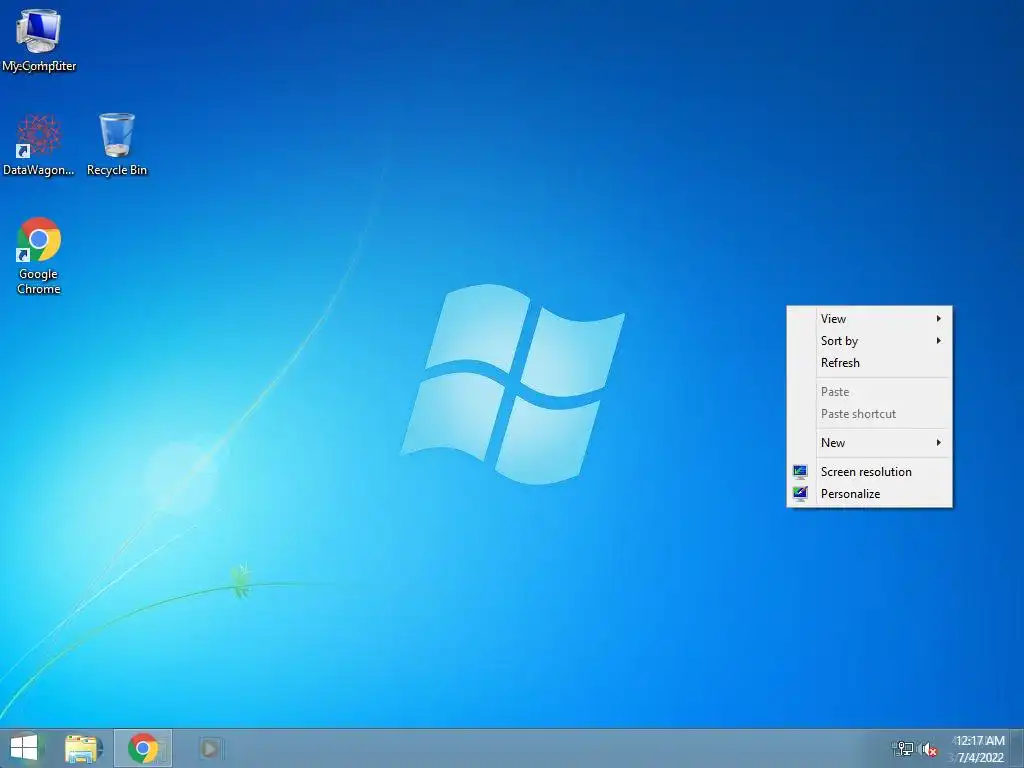Open Personalize from the context menu
Screen dimensions: 1024x768
[x=869, y=494]
